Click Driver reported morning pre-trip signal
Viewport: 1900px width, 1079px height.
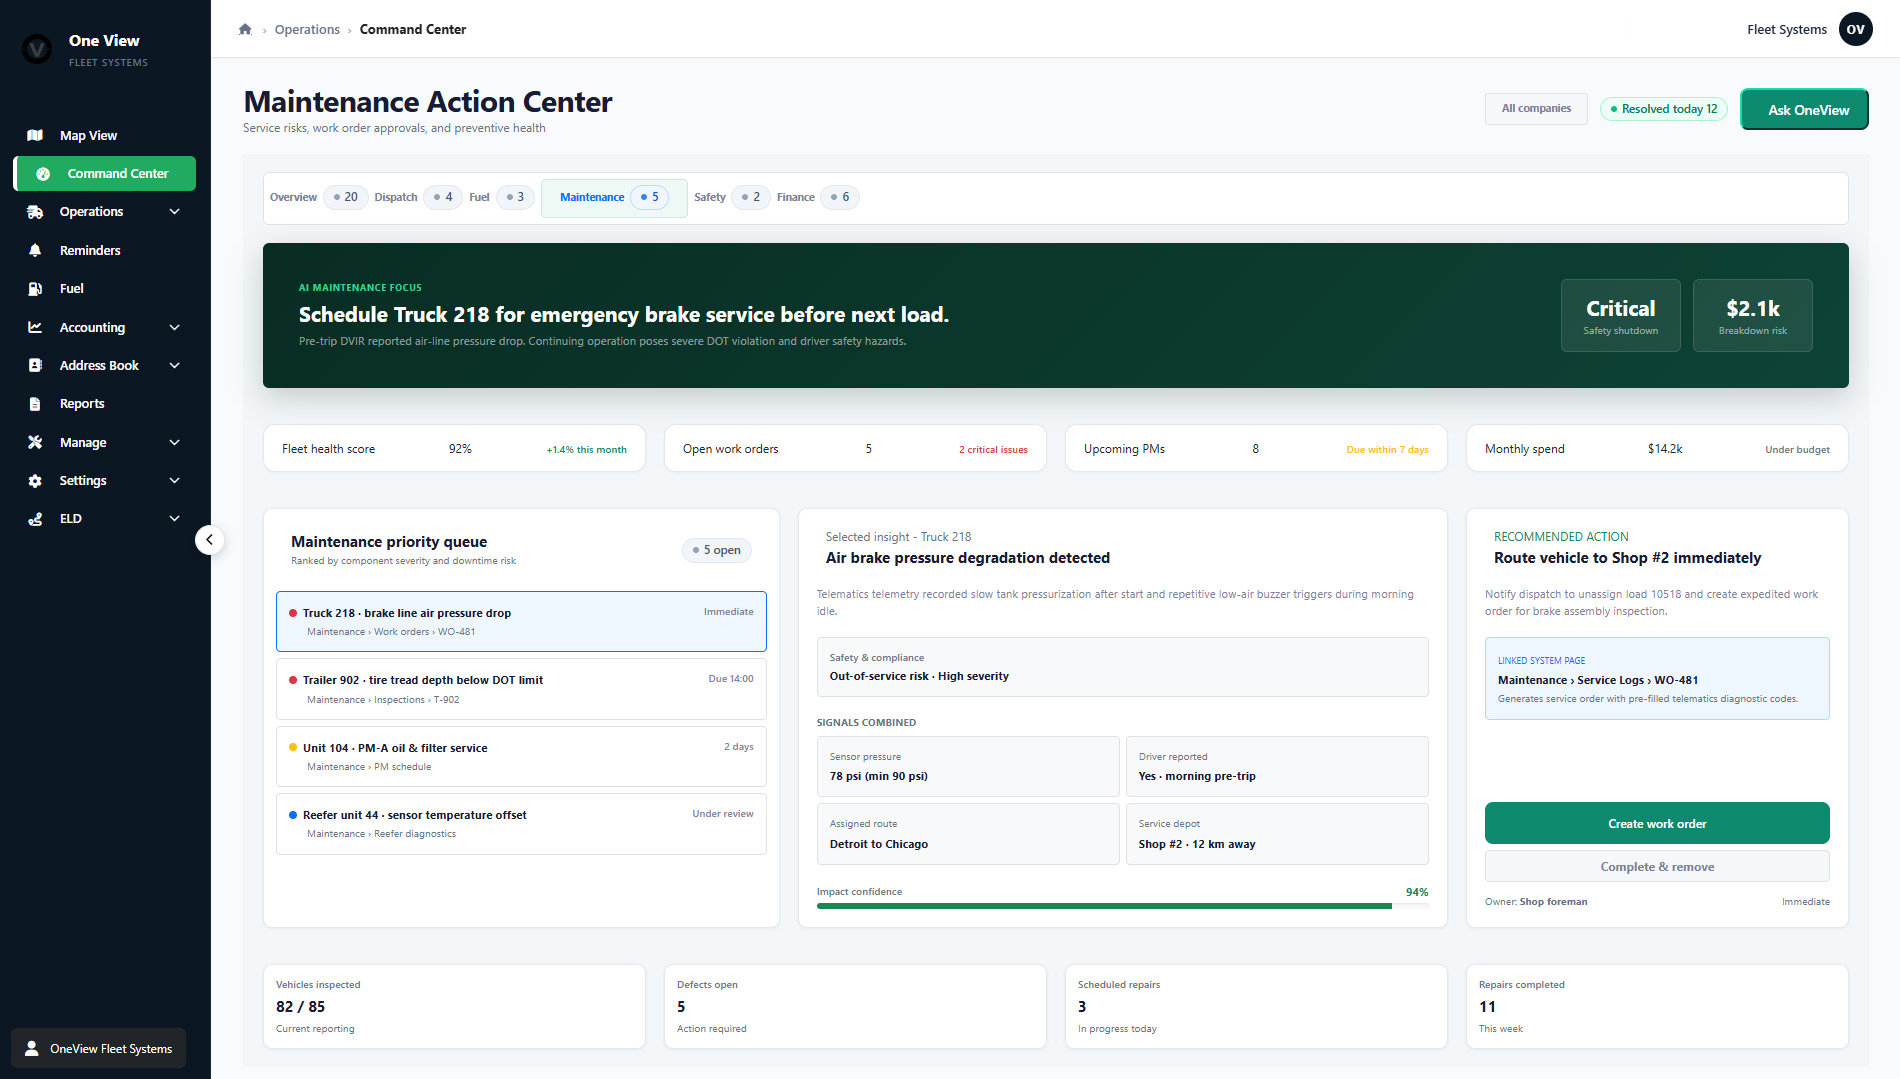[x=1277, y=767]
